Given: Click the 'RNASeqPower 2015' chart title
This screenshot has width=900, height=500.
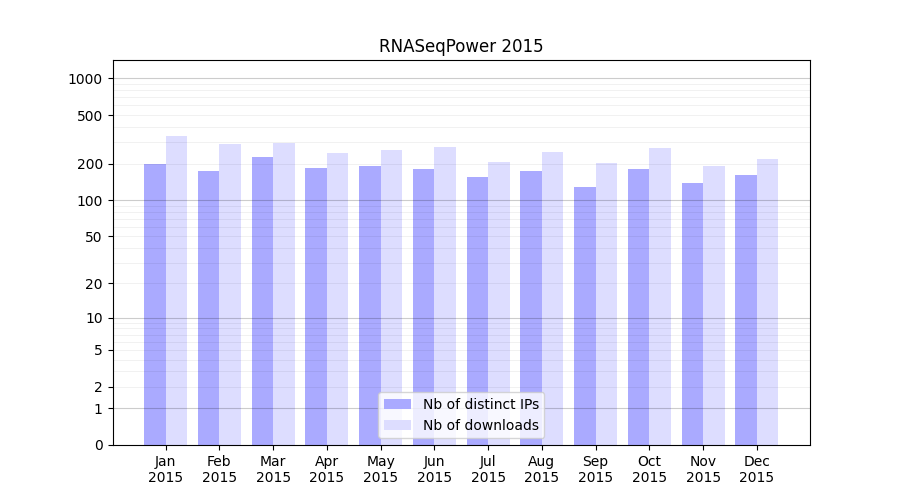Looking at the screenshot, I should 461,46.
